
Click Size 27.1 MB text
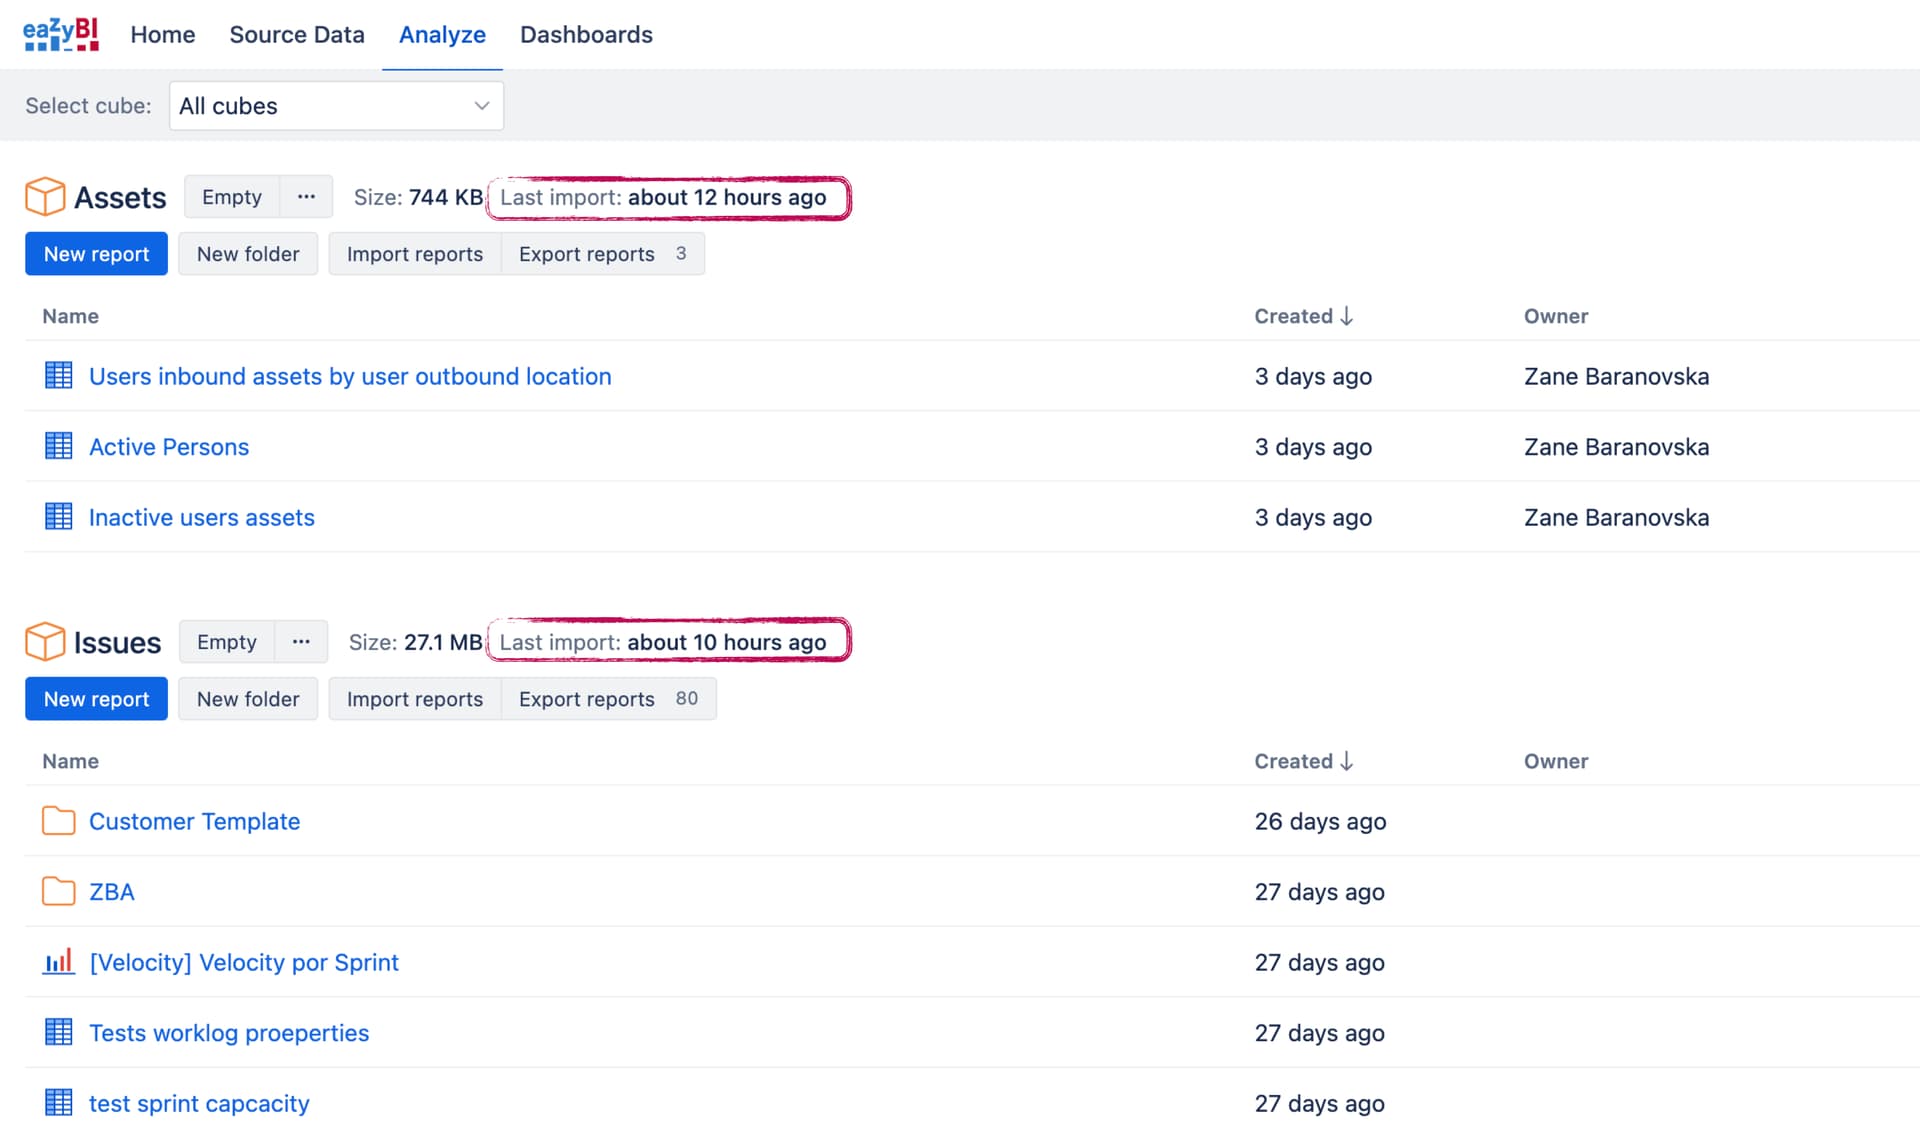415,642
